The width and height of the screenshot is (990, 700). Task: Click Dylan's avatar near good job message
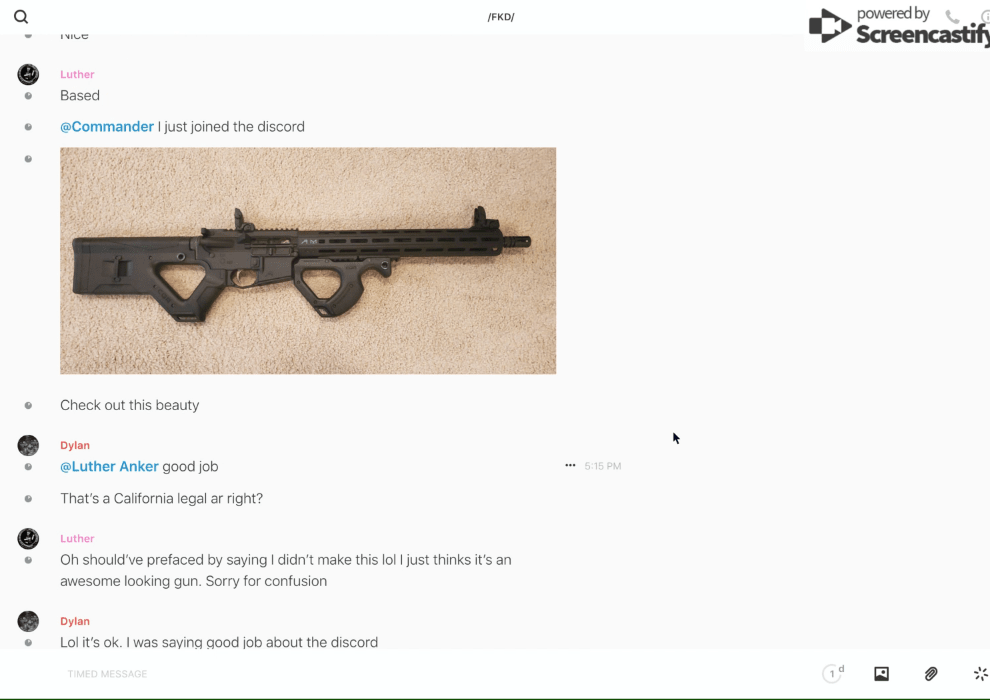tap(28, 445)
